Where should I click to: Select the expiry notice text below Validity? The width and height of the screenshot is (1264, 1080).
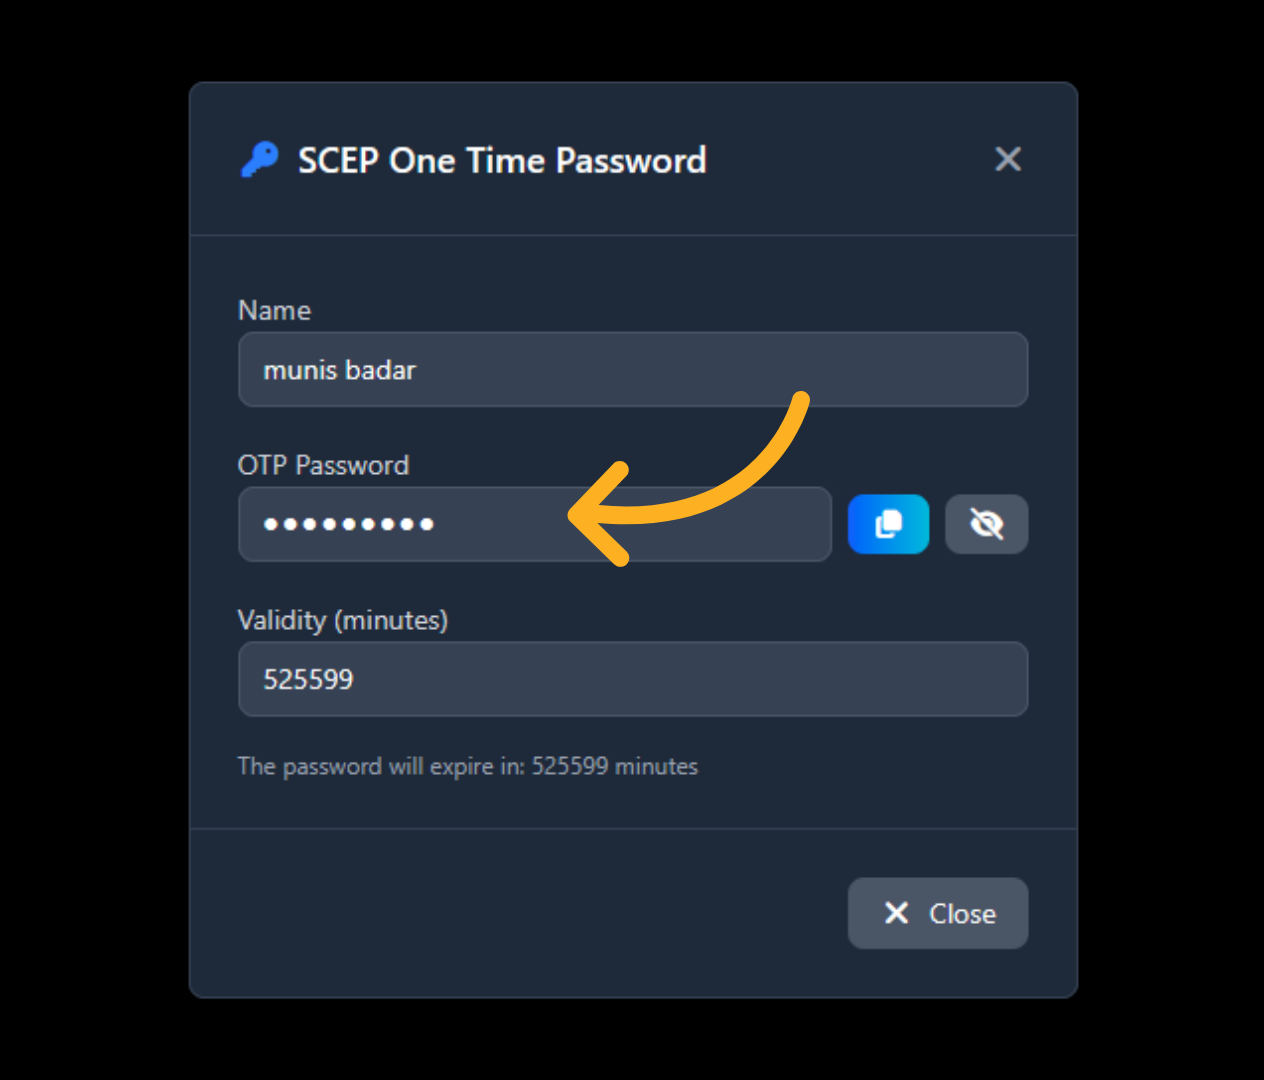pos(467,766)
